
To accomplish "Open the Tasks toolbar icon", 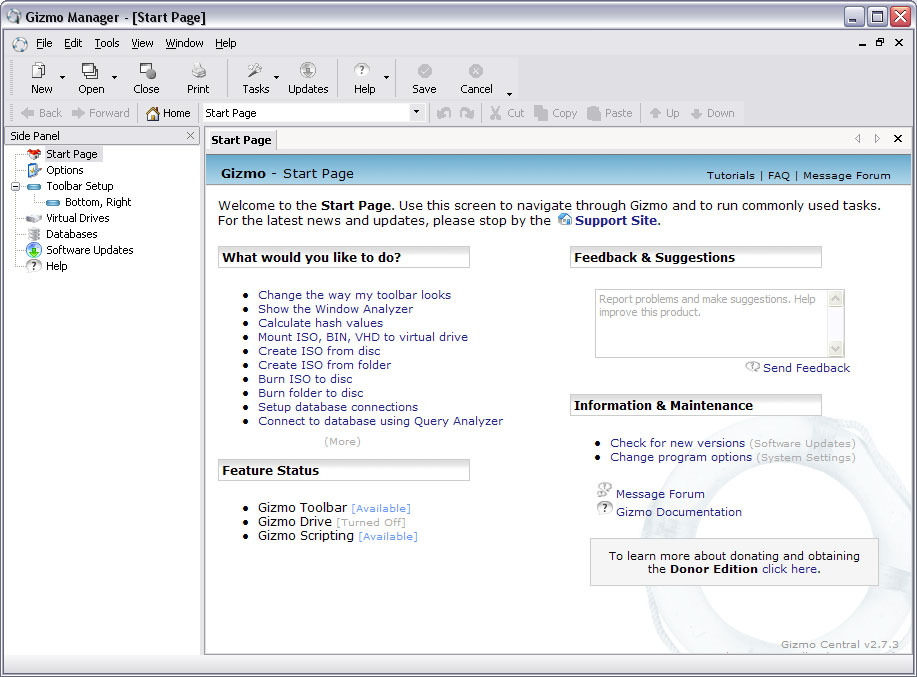I will tap(254, 71).
